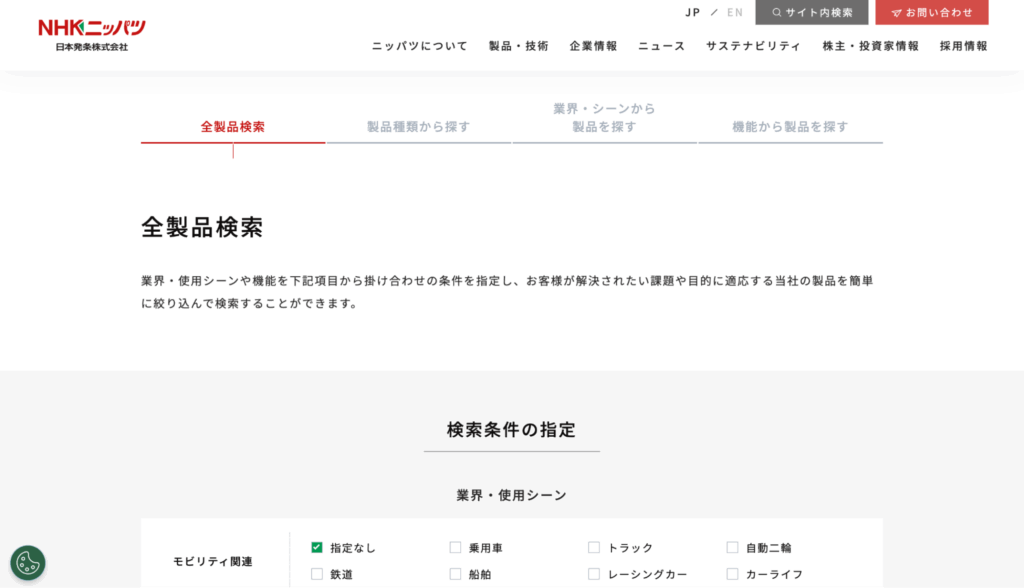
Task: Switch language to EN
Action: tap(735, 13)
